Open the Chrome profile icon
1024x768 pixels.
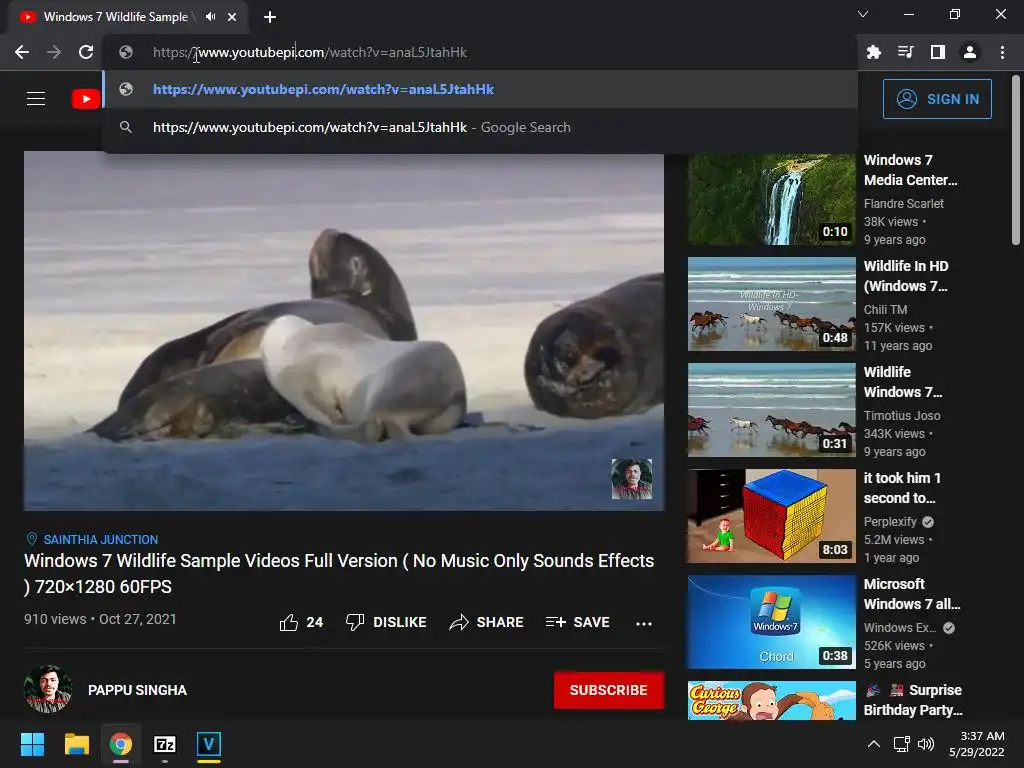click(x=970, y=52)
